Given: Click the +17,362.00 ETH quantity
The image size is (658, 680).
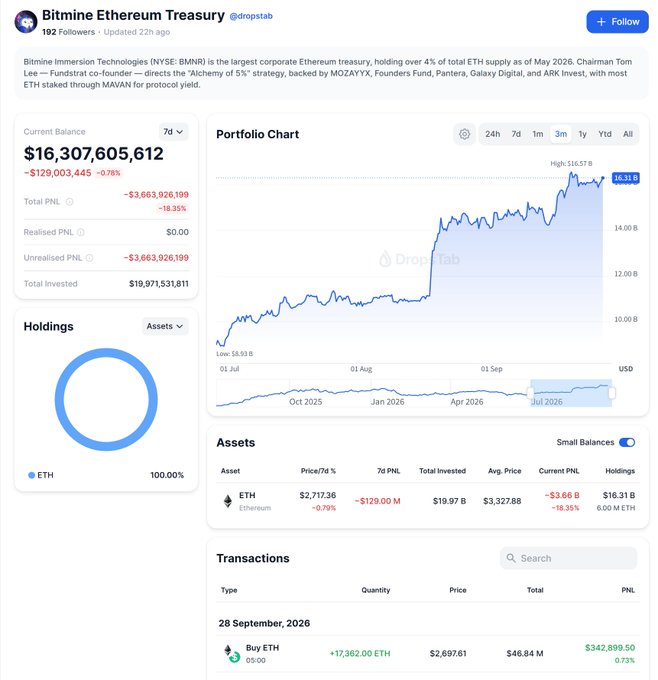Looking at the screenshot, I should 360,654.
